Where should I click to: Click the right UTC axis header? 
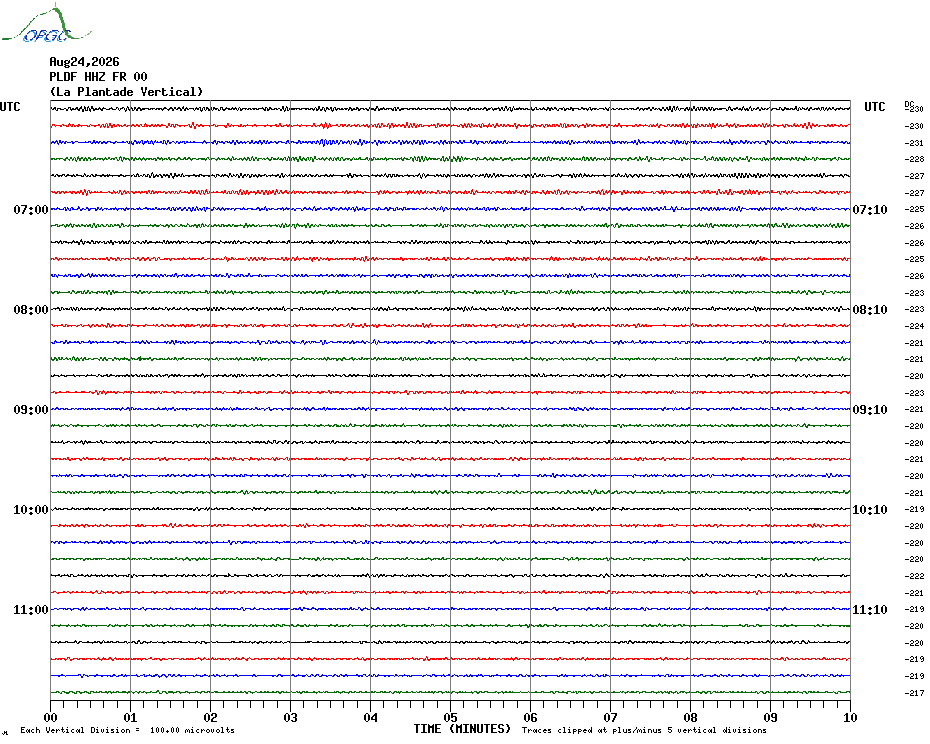[874, 107]
